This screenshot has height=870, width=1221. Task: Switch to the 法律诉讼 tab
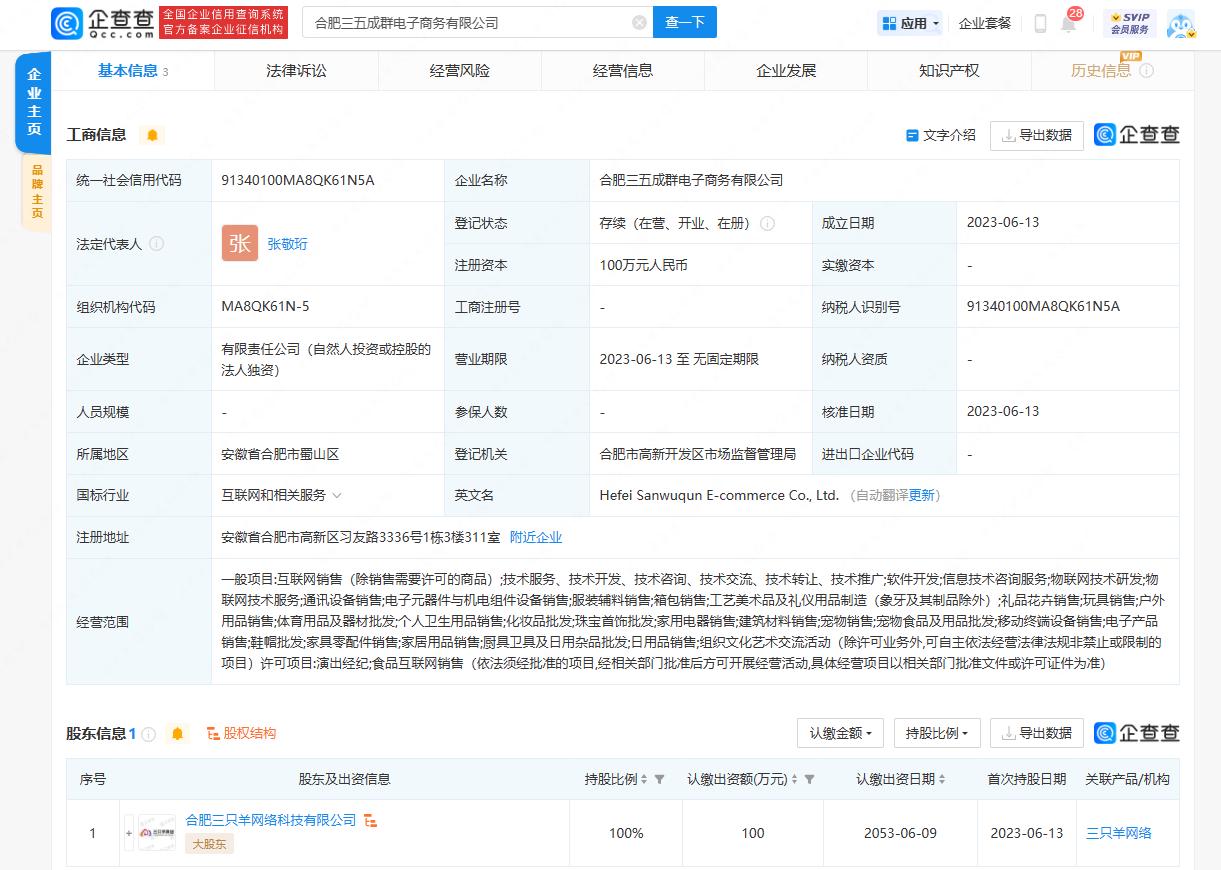click(x=295, y=72)
